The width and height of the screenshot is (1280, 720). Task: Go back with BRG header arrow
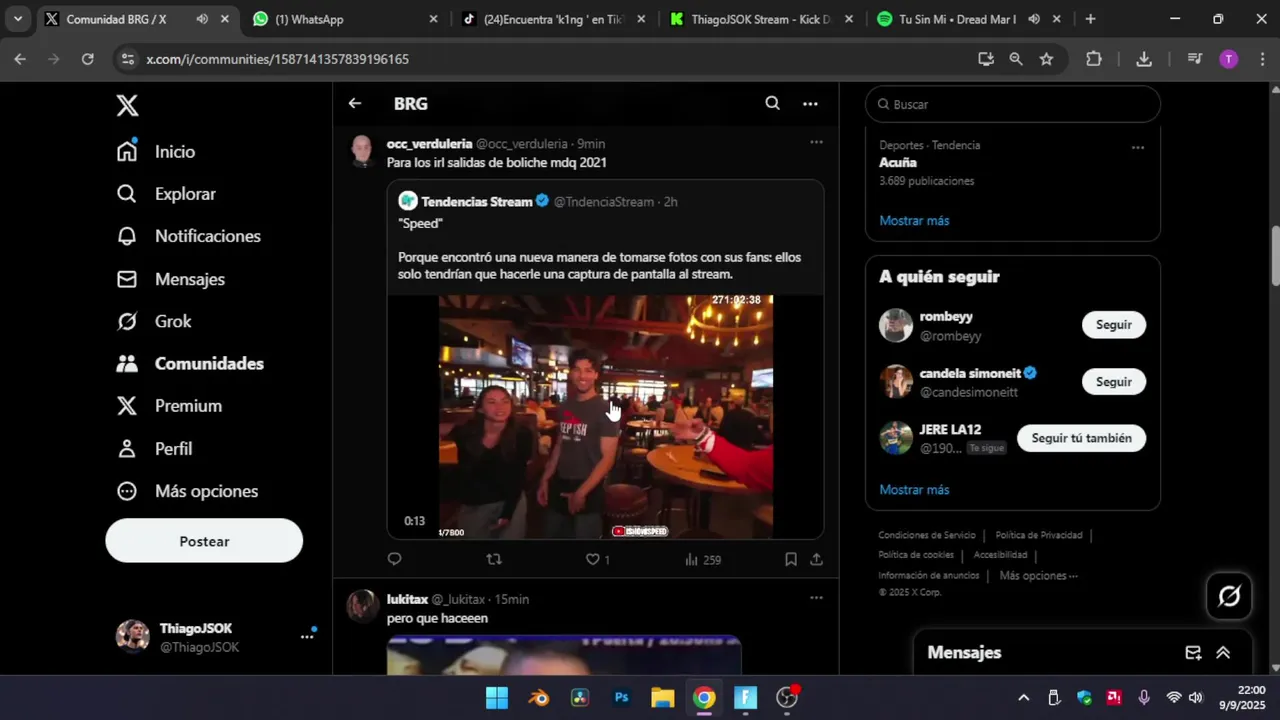pos(355,103)
